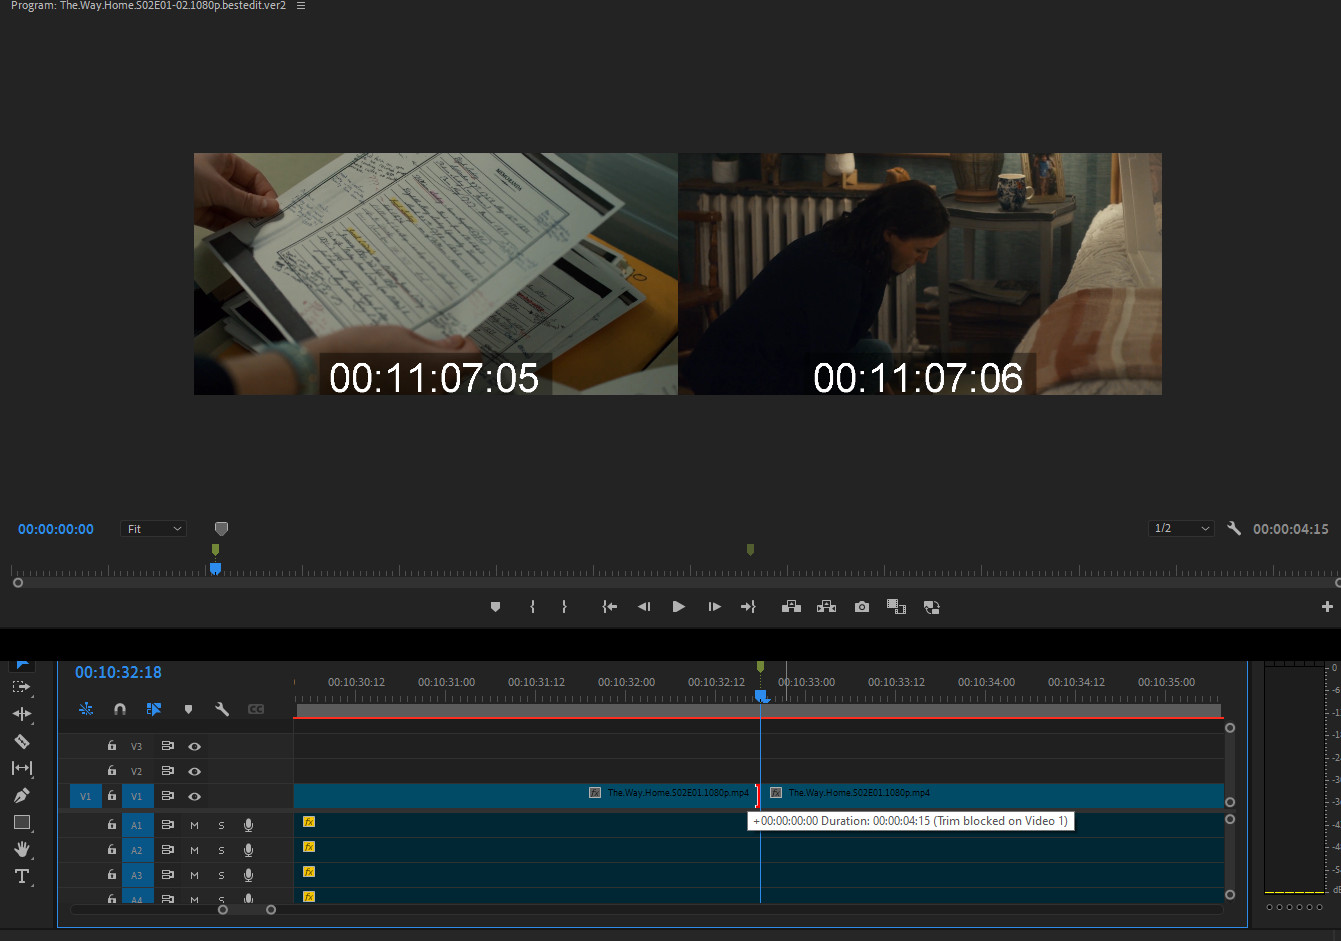The width and height of the screenshot is (1341, 941).
Task: Select the Type tool
Action: (x=22, y=876)
